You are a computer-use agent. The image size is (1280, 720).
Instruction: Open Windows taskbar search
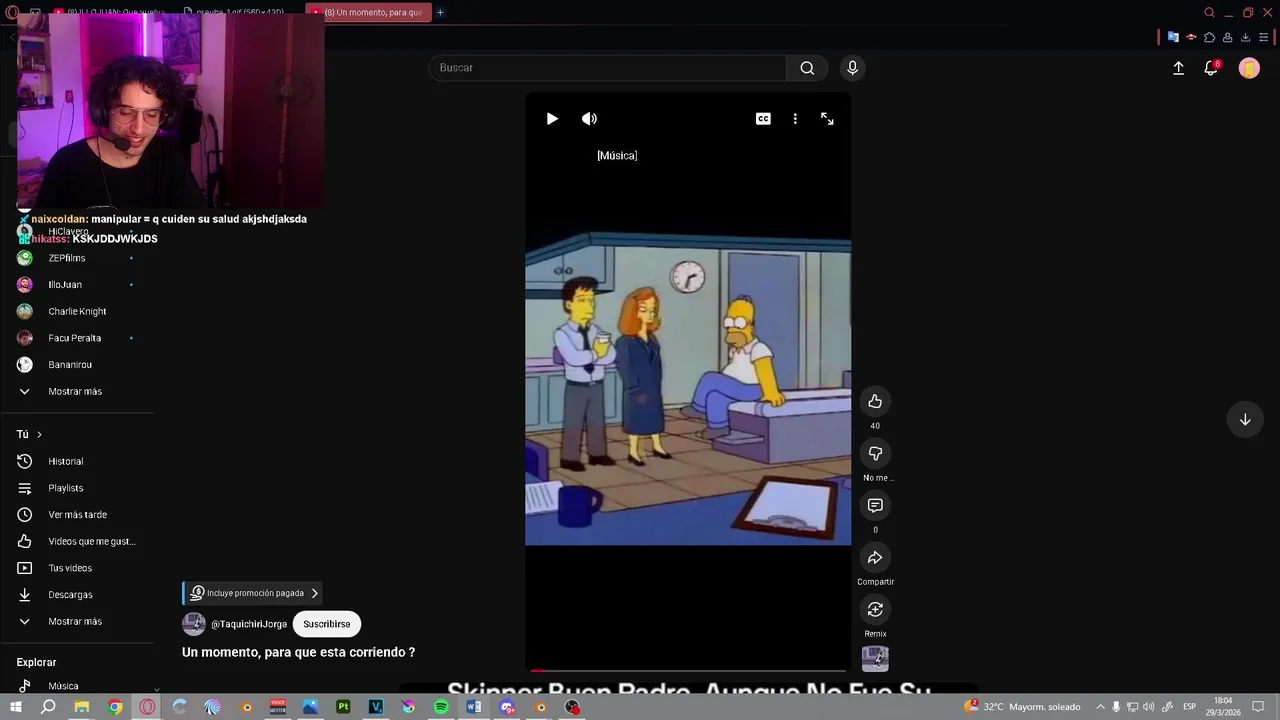(48, 707)
